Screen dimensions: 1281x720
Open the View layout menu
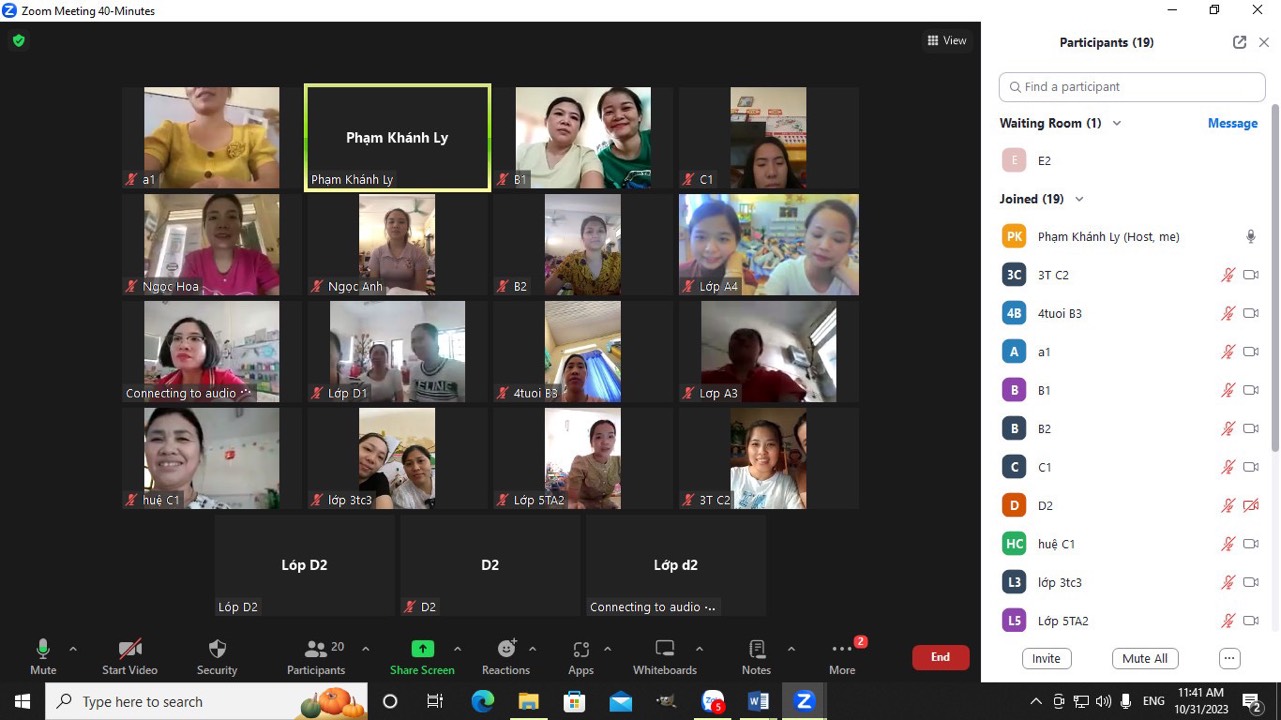pyautogui.click(x=946, y=41)
